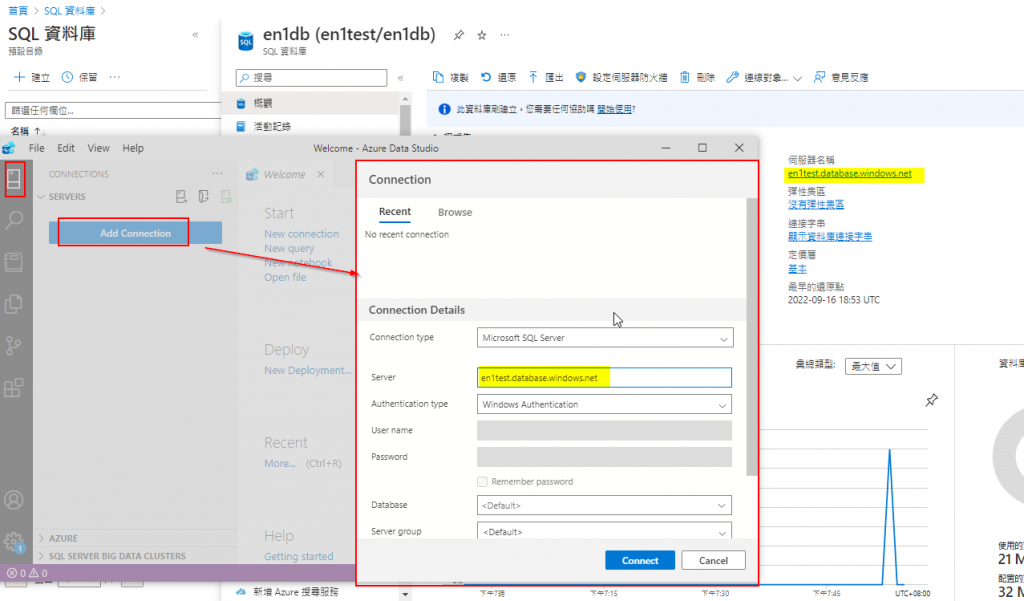Click the Server name input field
Viewport: 1024px width, 601px height.
tap(604, 378)
